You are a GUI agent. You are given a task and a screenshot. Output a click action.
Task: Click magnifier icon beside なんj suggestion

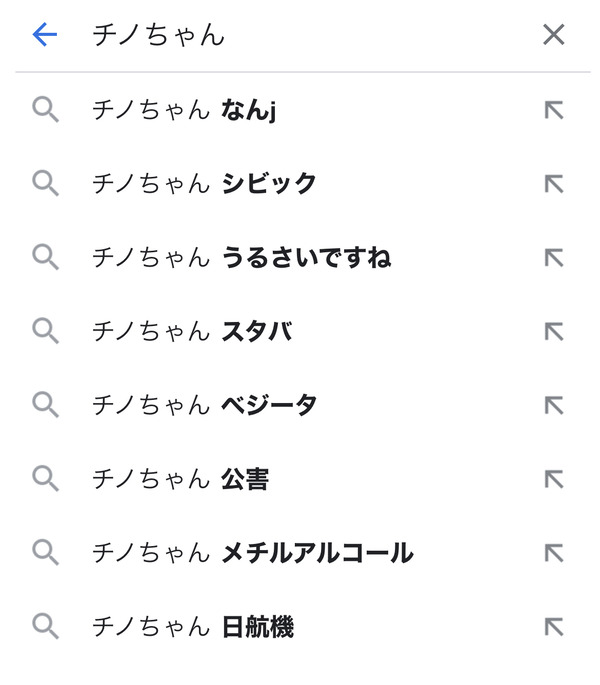coord(45,110)
